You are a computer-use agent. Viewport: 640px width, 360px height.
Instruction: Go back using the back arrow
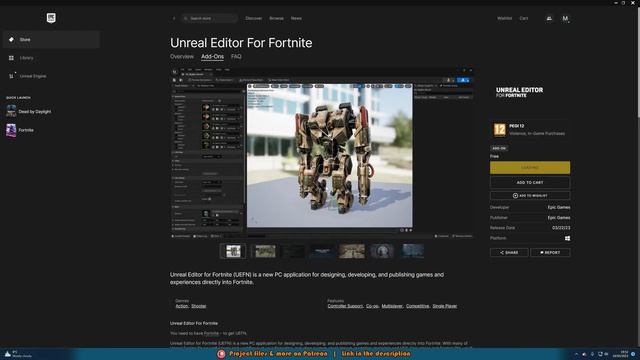click(174, 18)
